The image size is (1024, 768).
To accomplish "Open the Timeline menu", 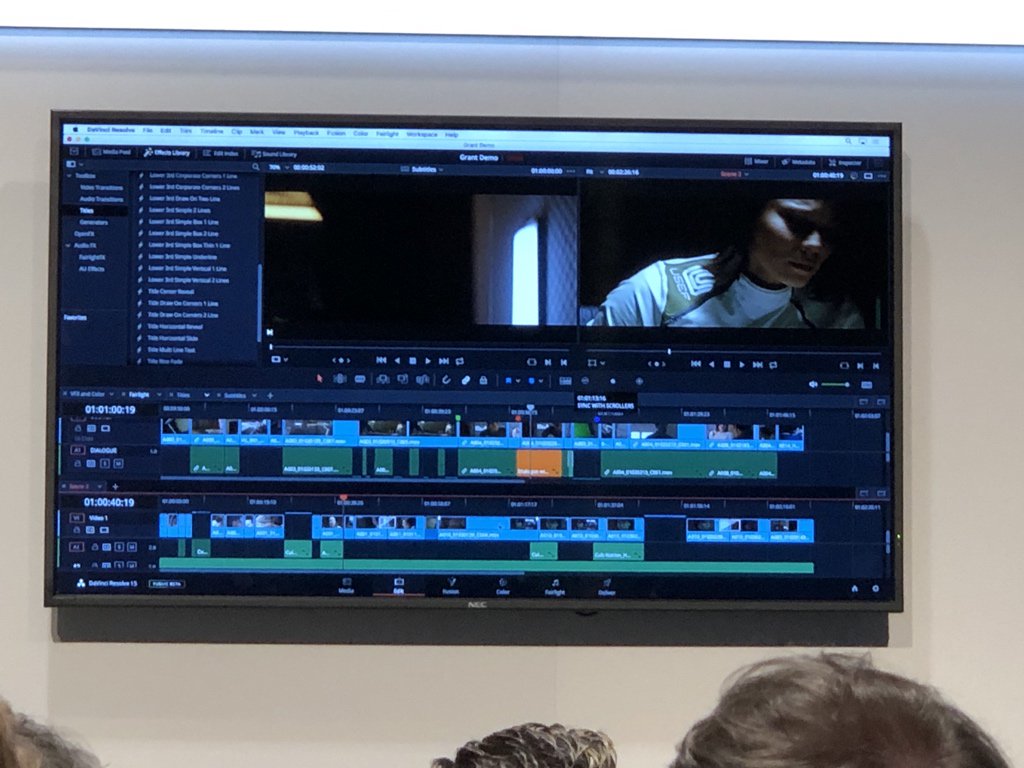I will [x=211, y=131].
